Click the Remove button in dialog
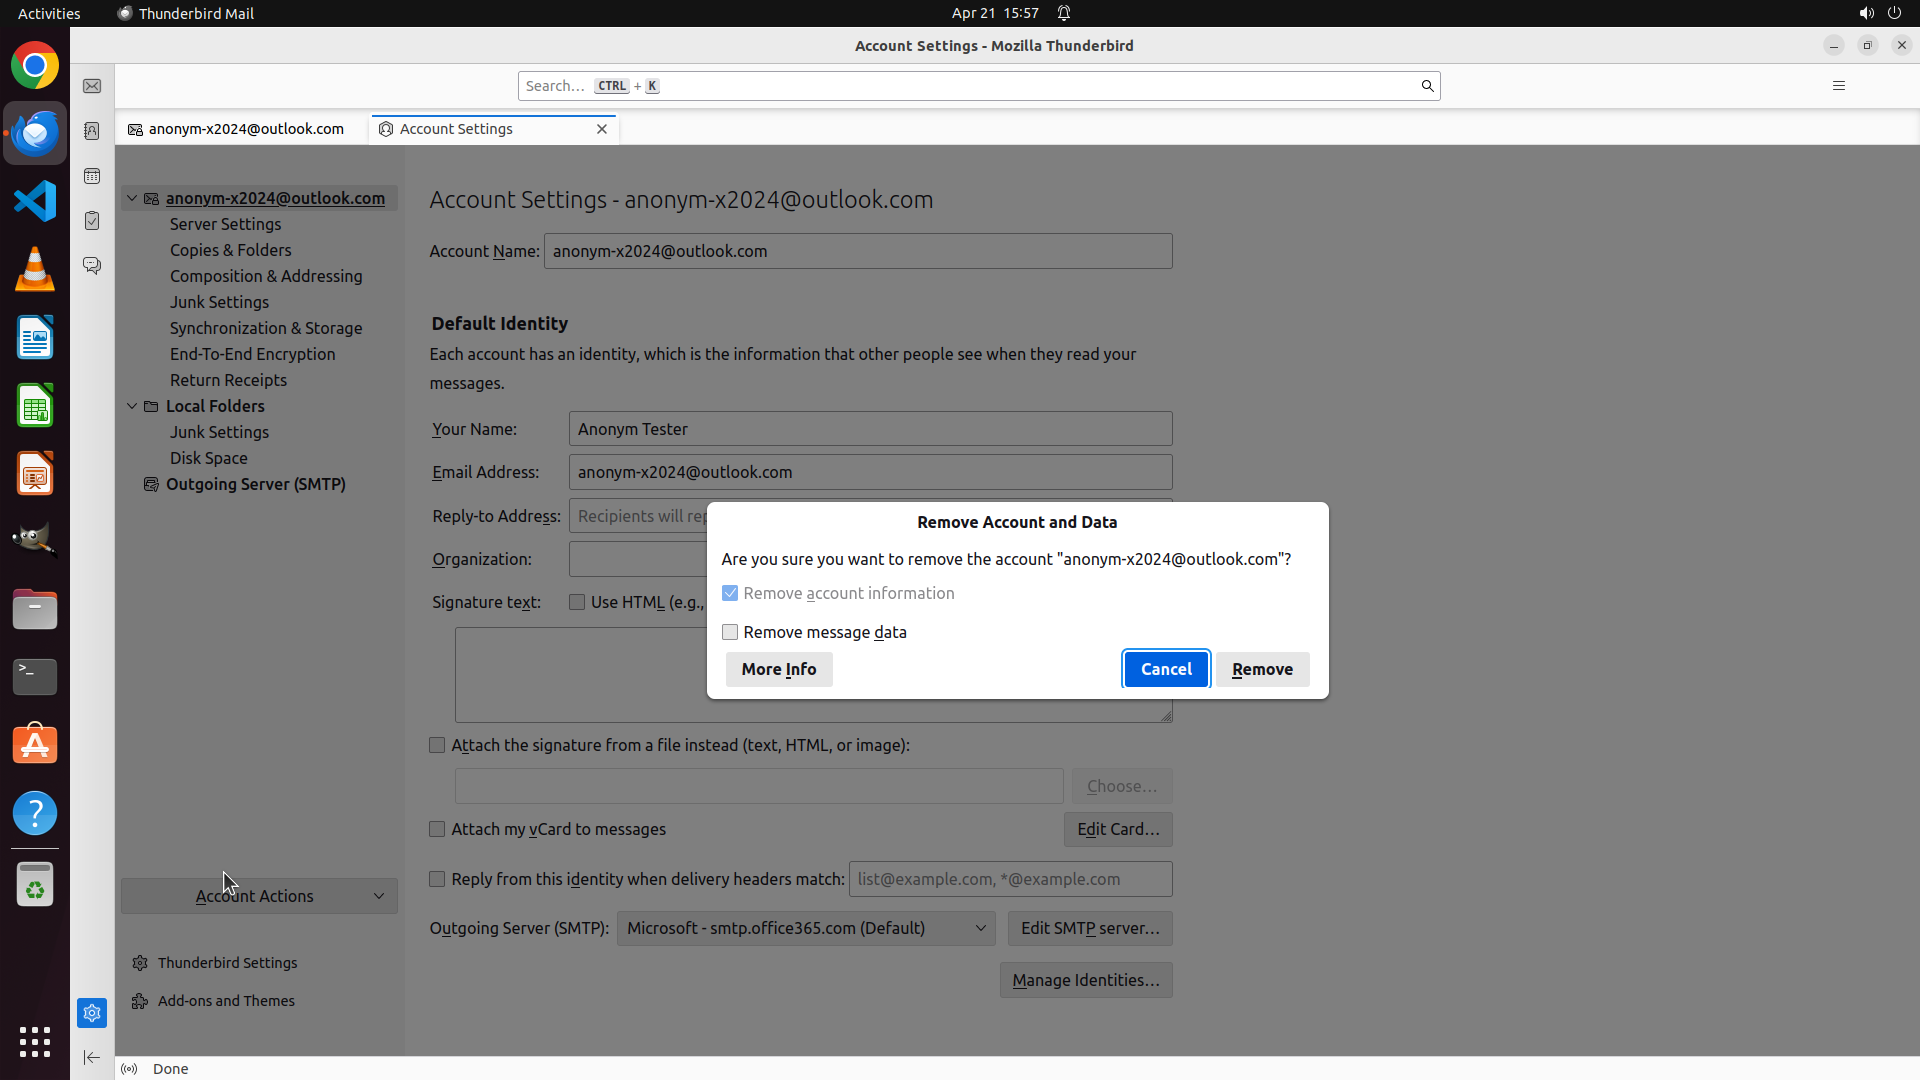 [1262, 669]
